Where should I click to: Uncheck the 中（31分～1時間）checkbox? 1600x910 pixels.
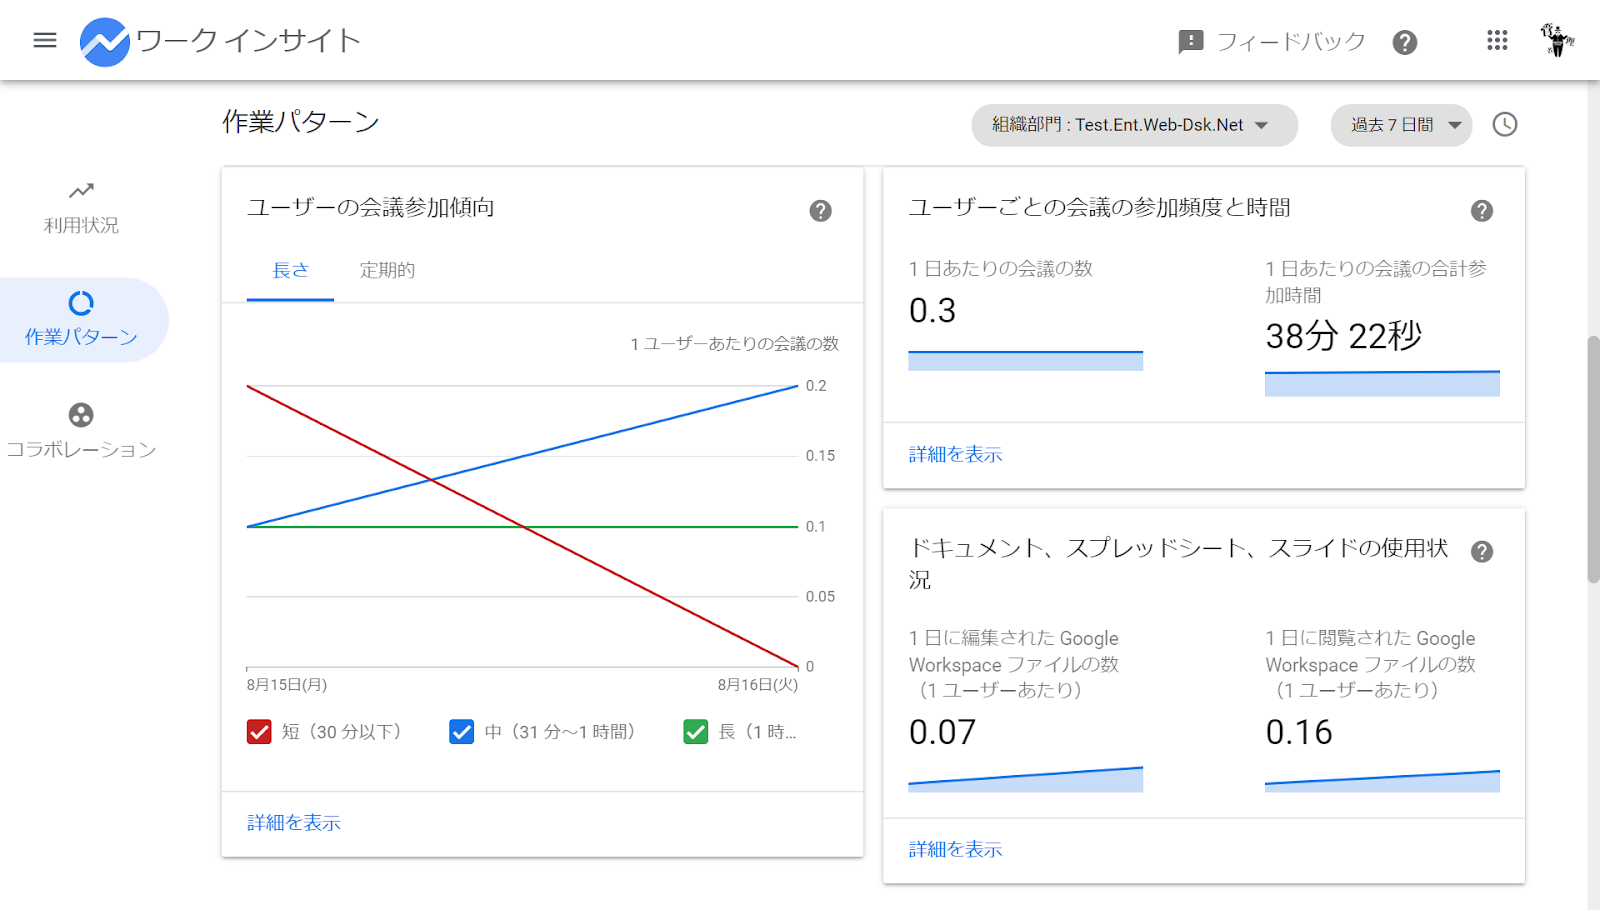[461, 732]
